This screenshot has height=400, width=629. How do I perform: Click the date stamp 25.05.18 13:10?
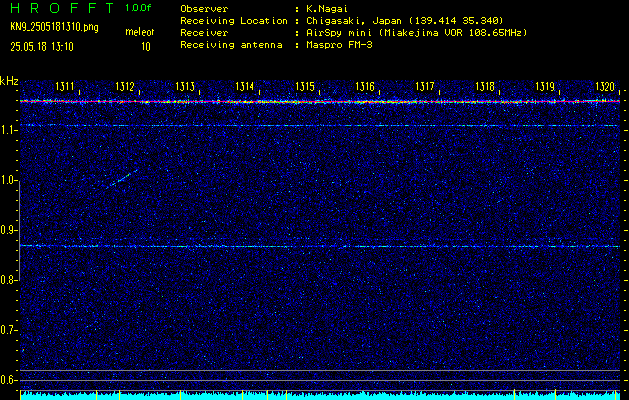click(x=42, y=47)
